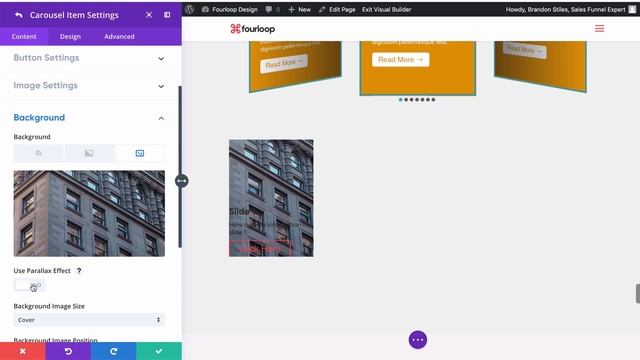This screenshot has height=360, width=640.
Task: Select the first carousel pagination dot
Action: [400, 100]
